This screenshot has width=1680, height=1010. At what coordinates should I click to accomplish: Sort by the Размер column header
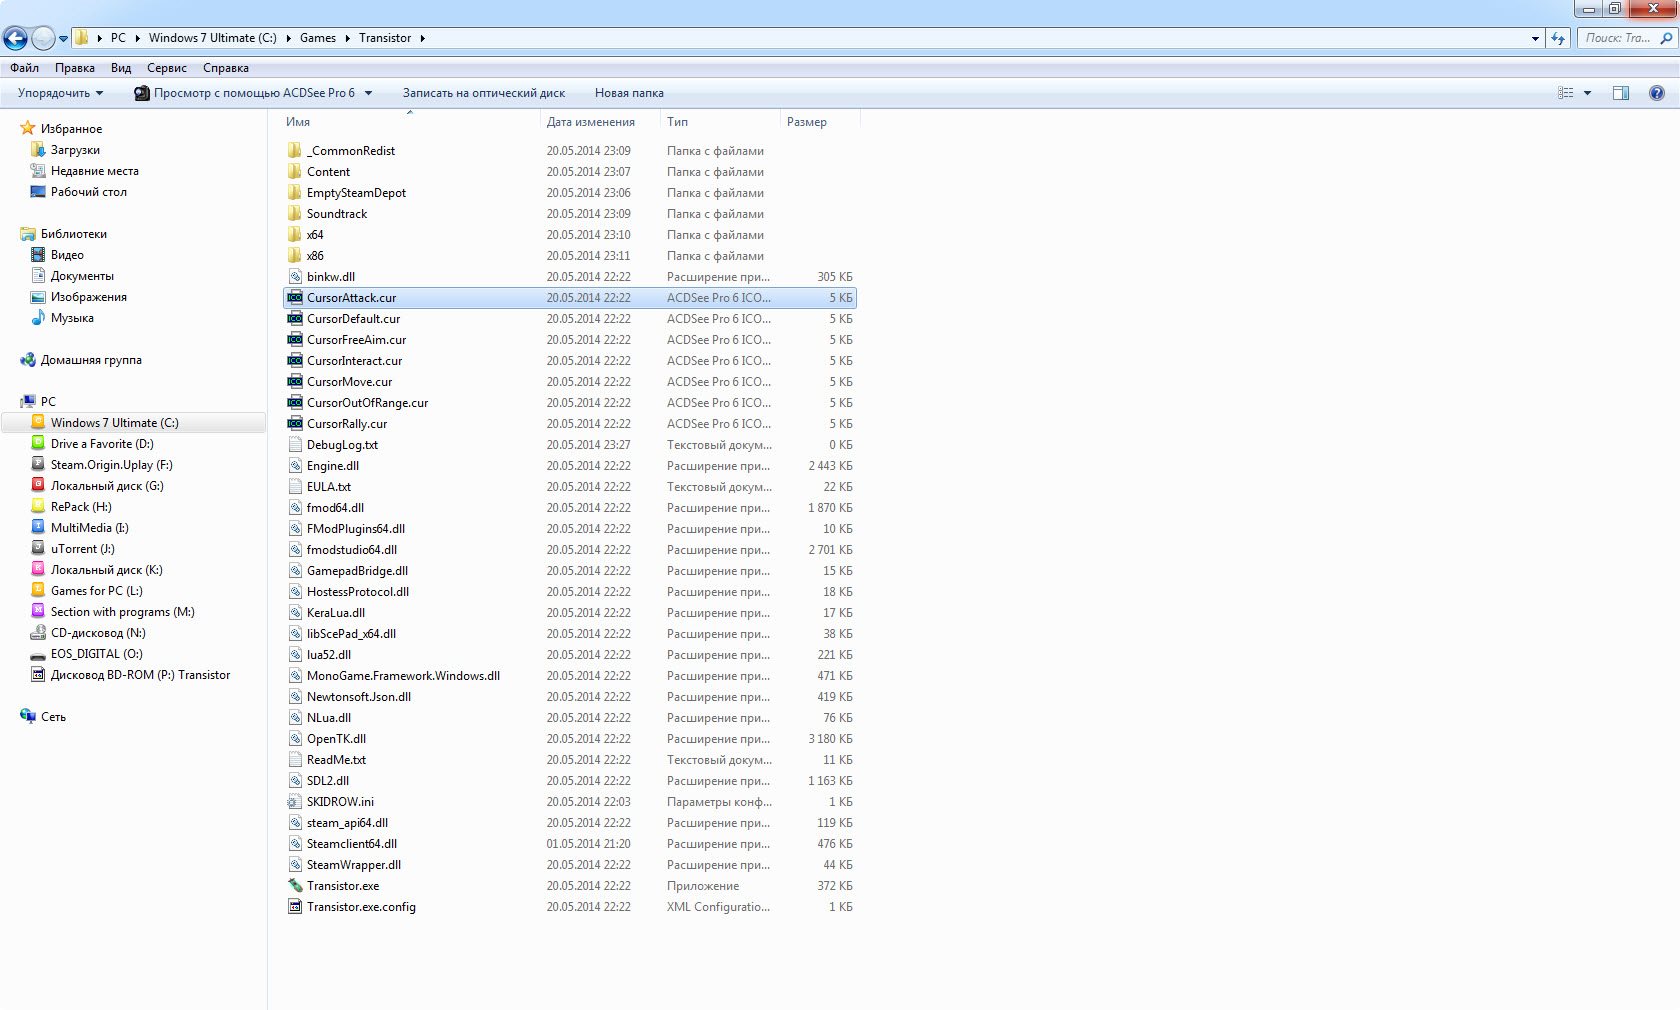(806, 122)
